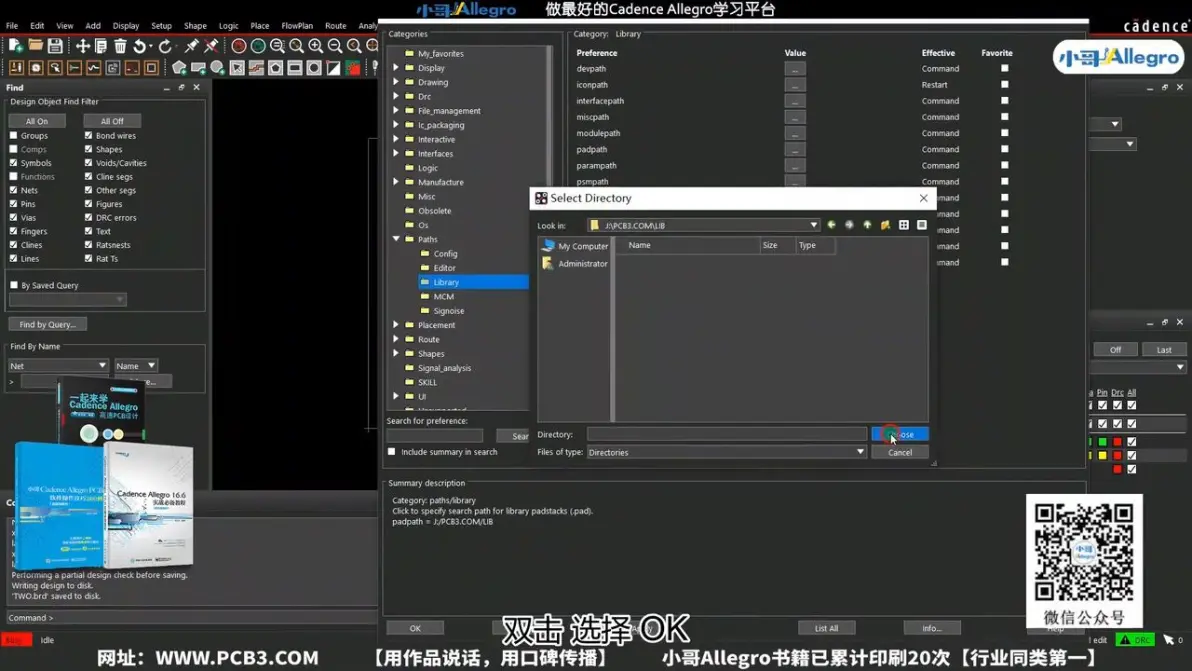Click the Delete trash can toolbar icon
The height and width of the screenshot is (671, 1192).
[120, 46]
